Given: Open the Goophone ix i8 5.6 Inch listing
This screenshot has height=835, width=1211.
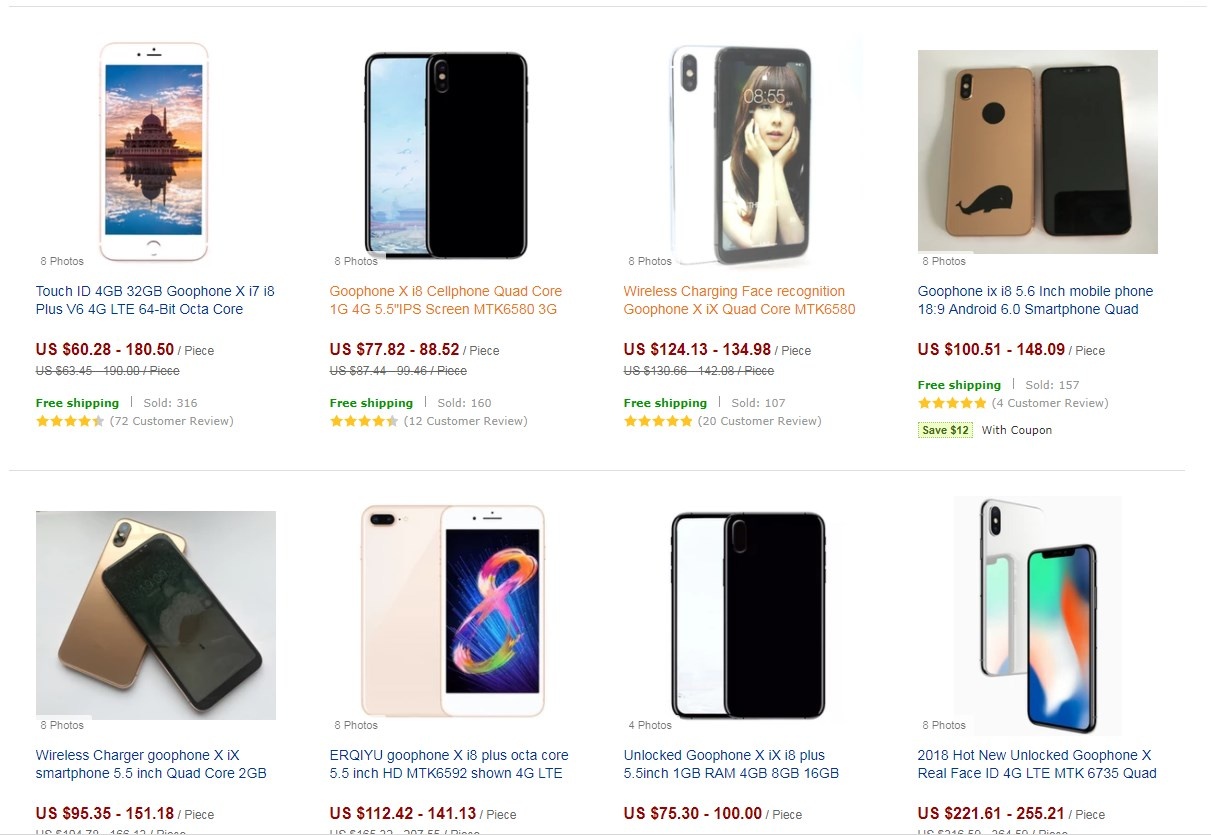Looking at the screenshot, I should (x=1035, y=300).
